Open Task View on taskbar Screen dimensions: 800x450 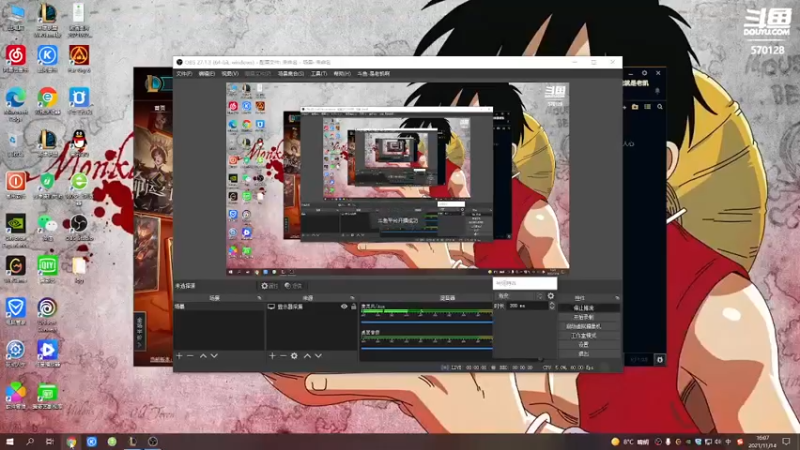tap(50, 441)
